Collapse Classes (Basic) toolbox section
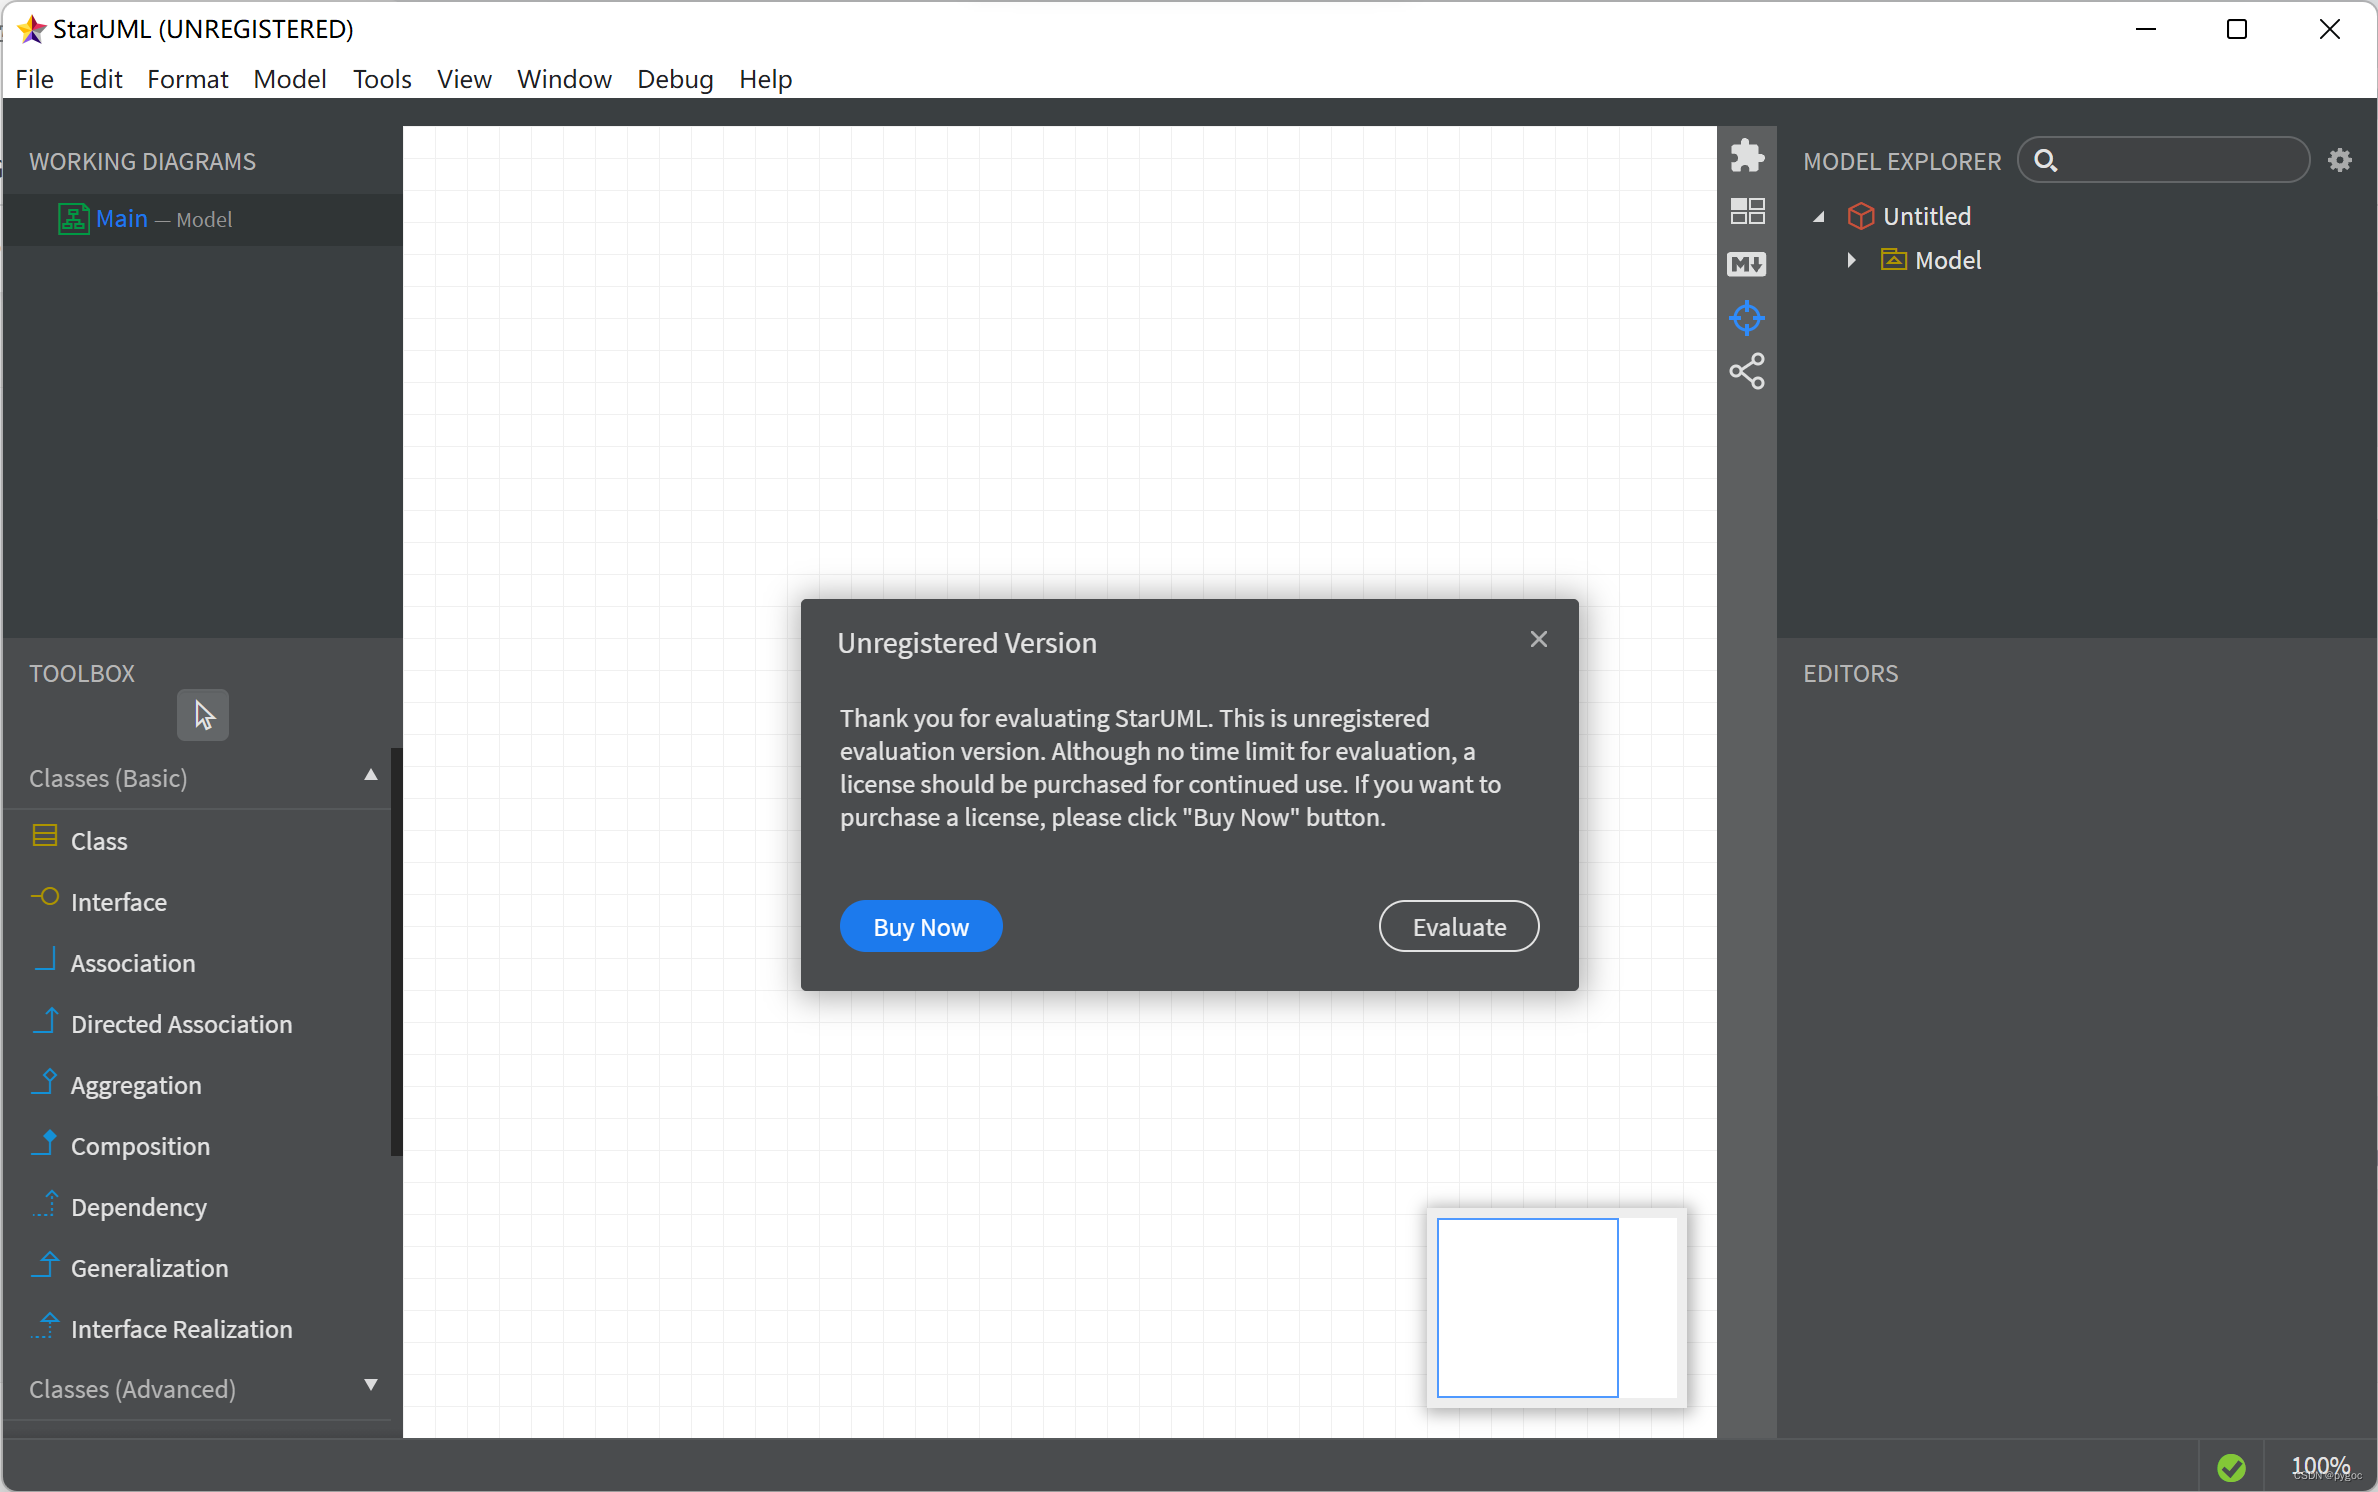 370,775
